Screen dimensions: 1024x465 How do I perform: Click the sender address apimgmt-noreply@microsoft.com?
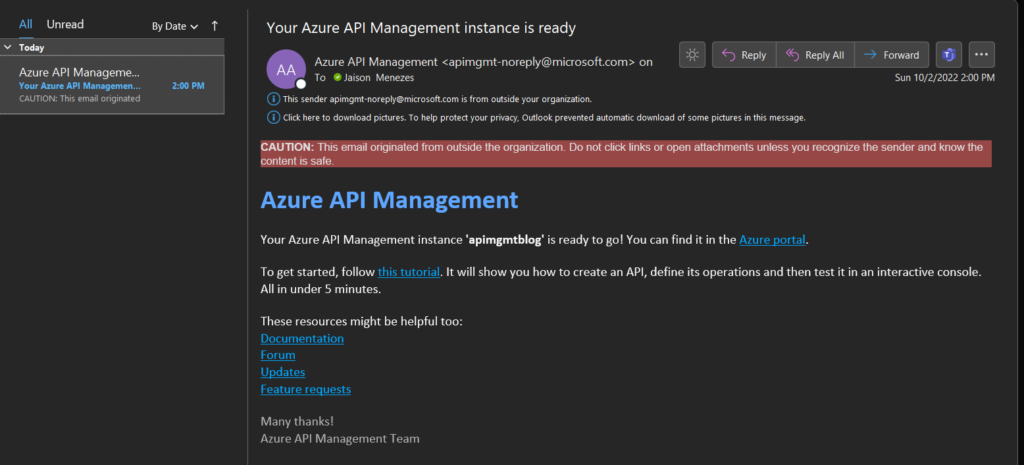pos(538,62)
